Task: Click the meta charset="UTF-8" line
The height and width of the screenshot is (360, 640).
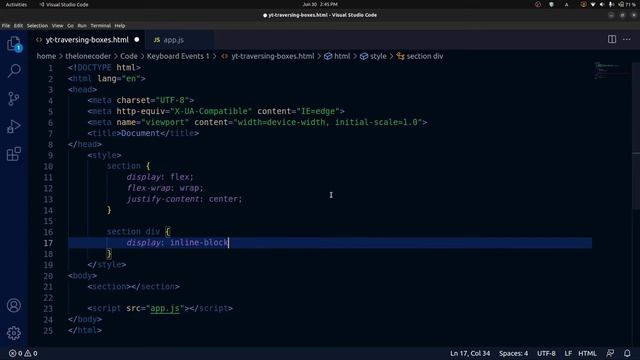Action: (x=140, y=100)
